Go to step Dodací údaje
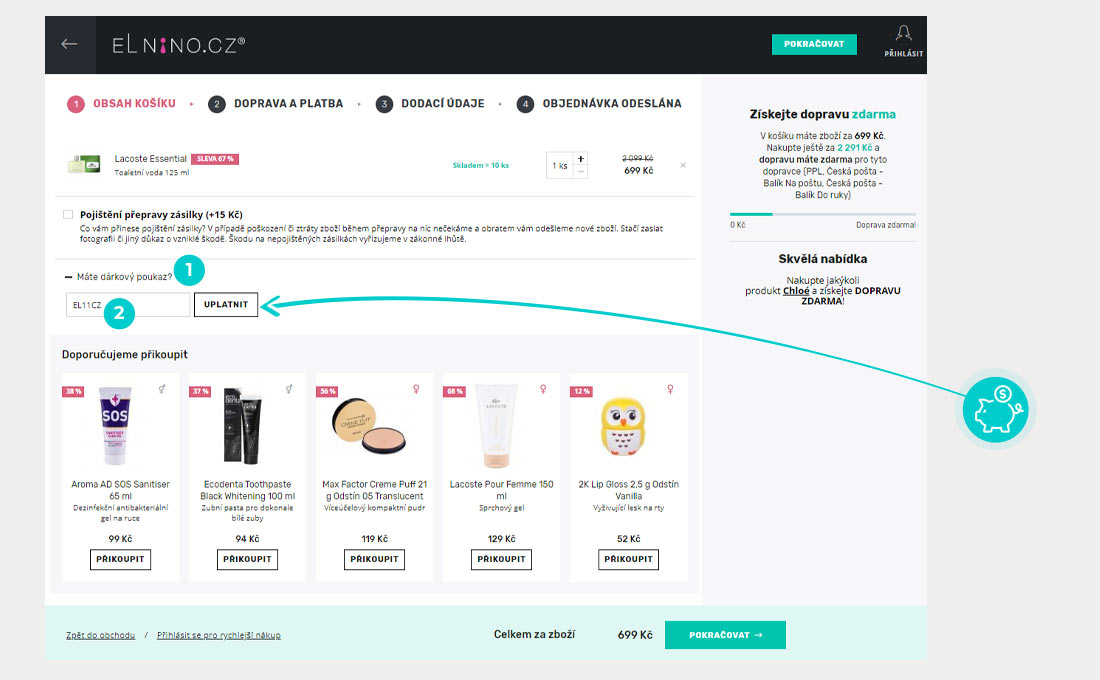The width and height of the screenshot is (1100, 680). tap(430, 104)
